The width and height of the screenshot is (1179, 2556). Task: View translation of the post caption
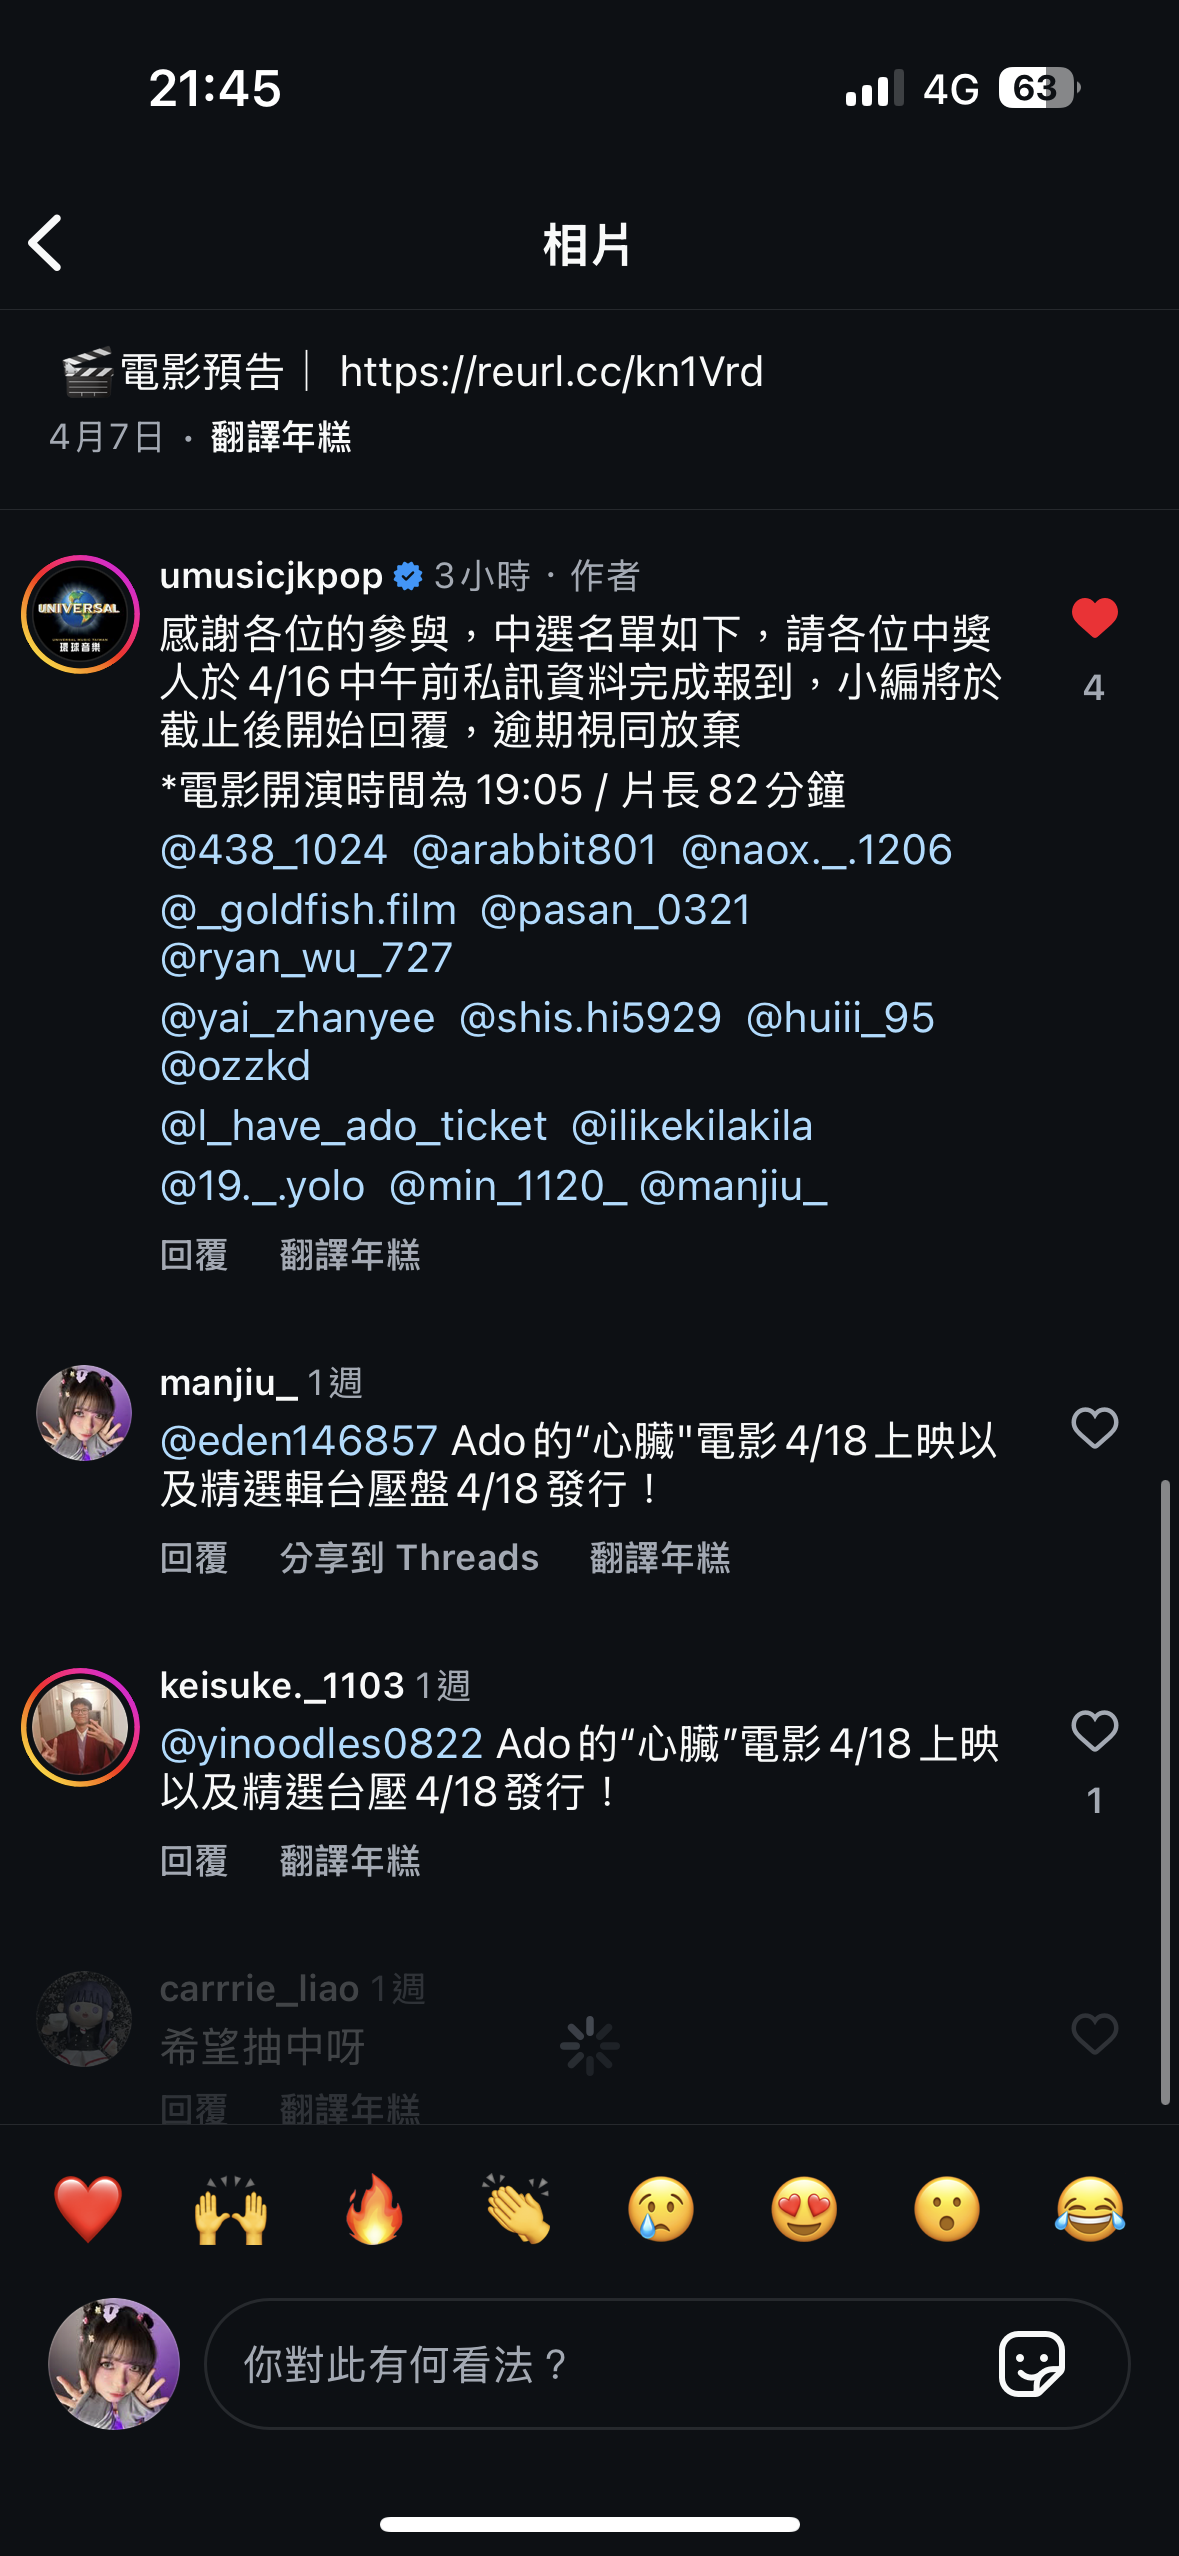click(281, 437)
